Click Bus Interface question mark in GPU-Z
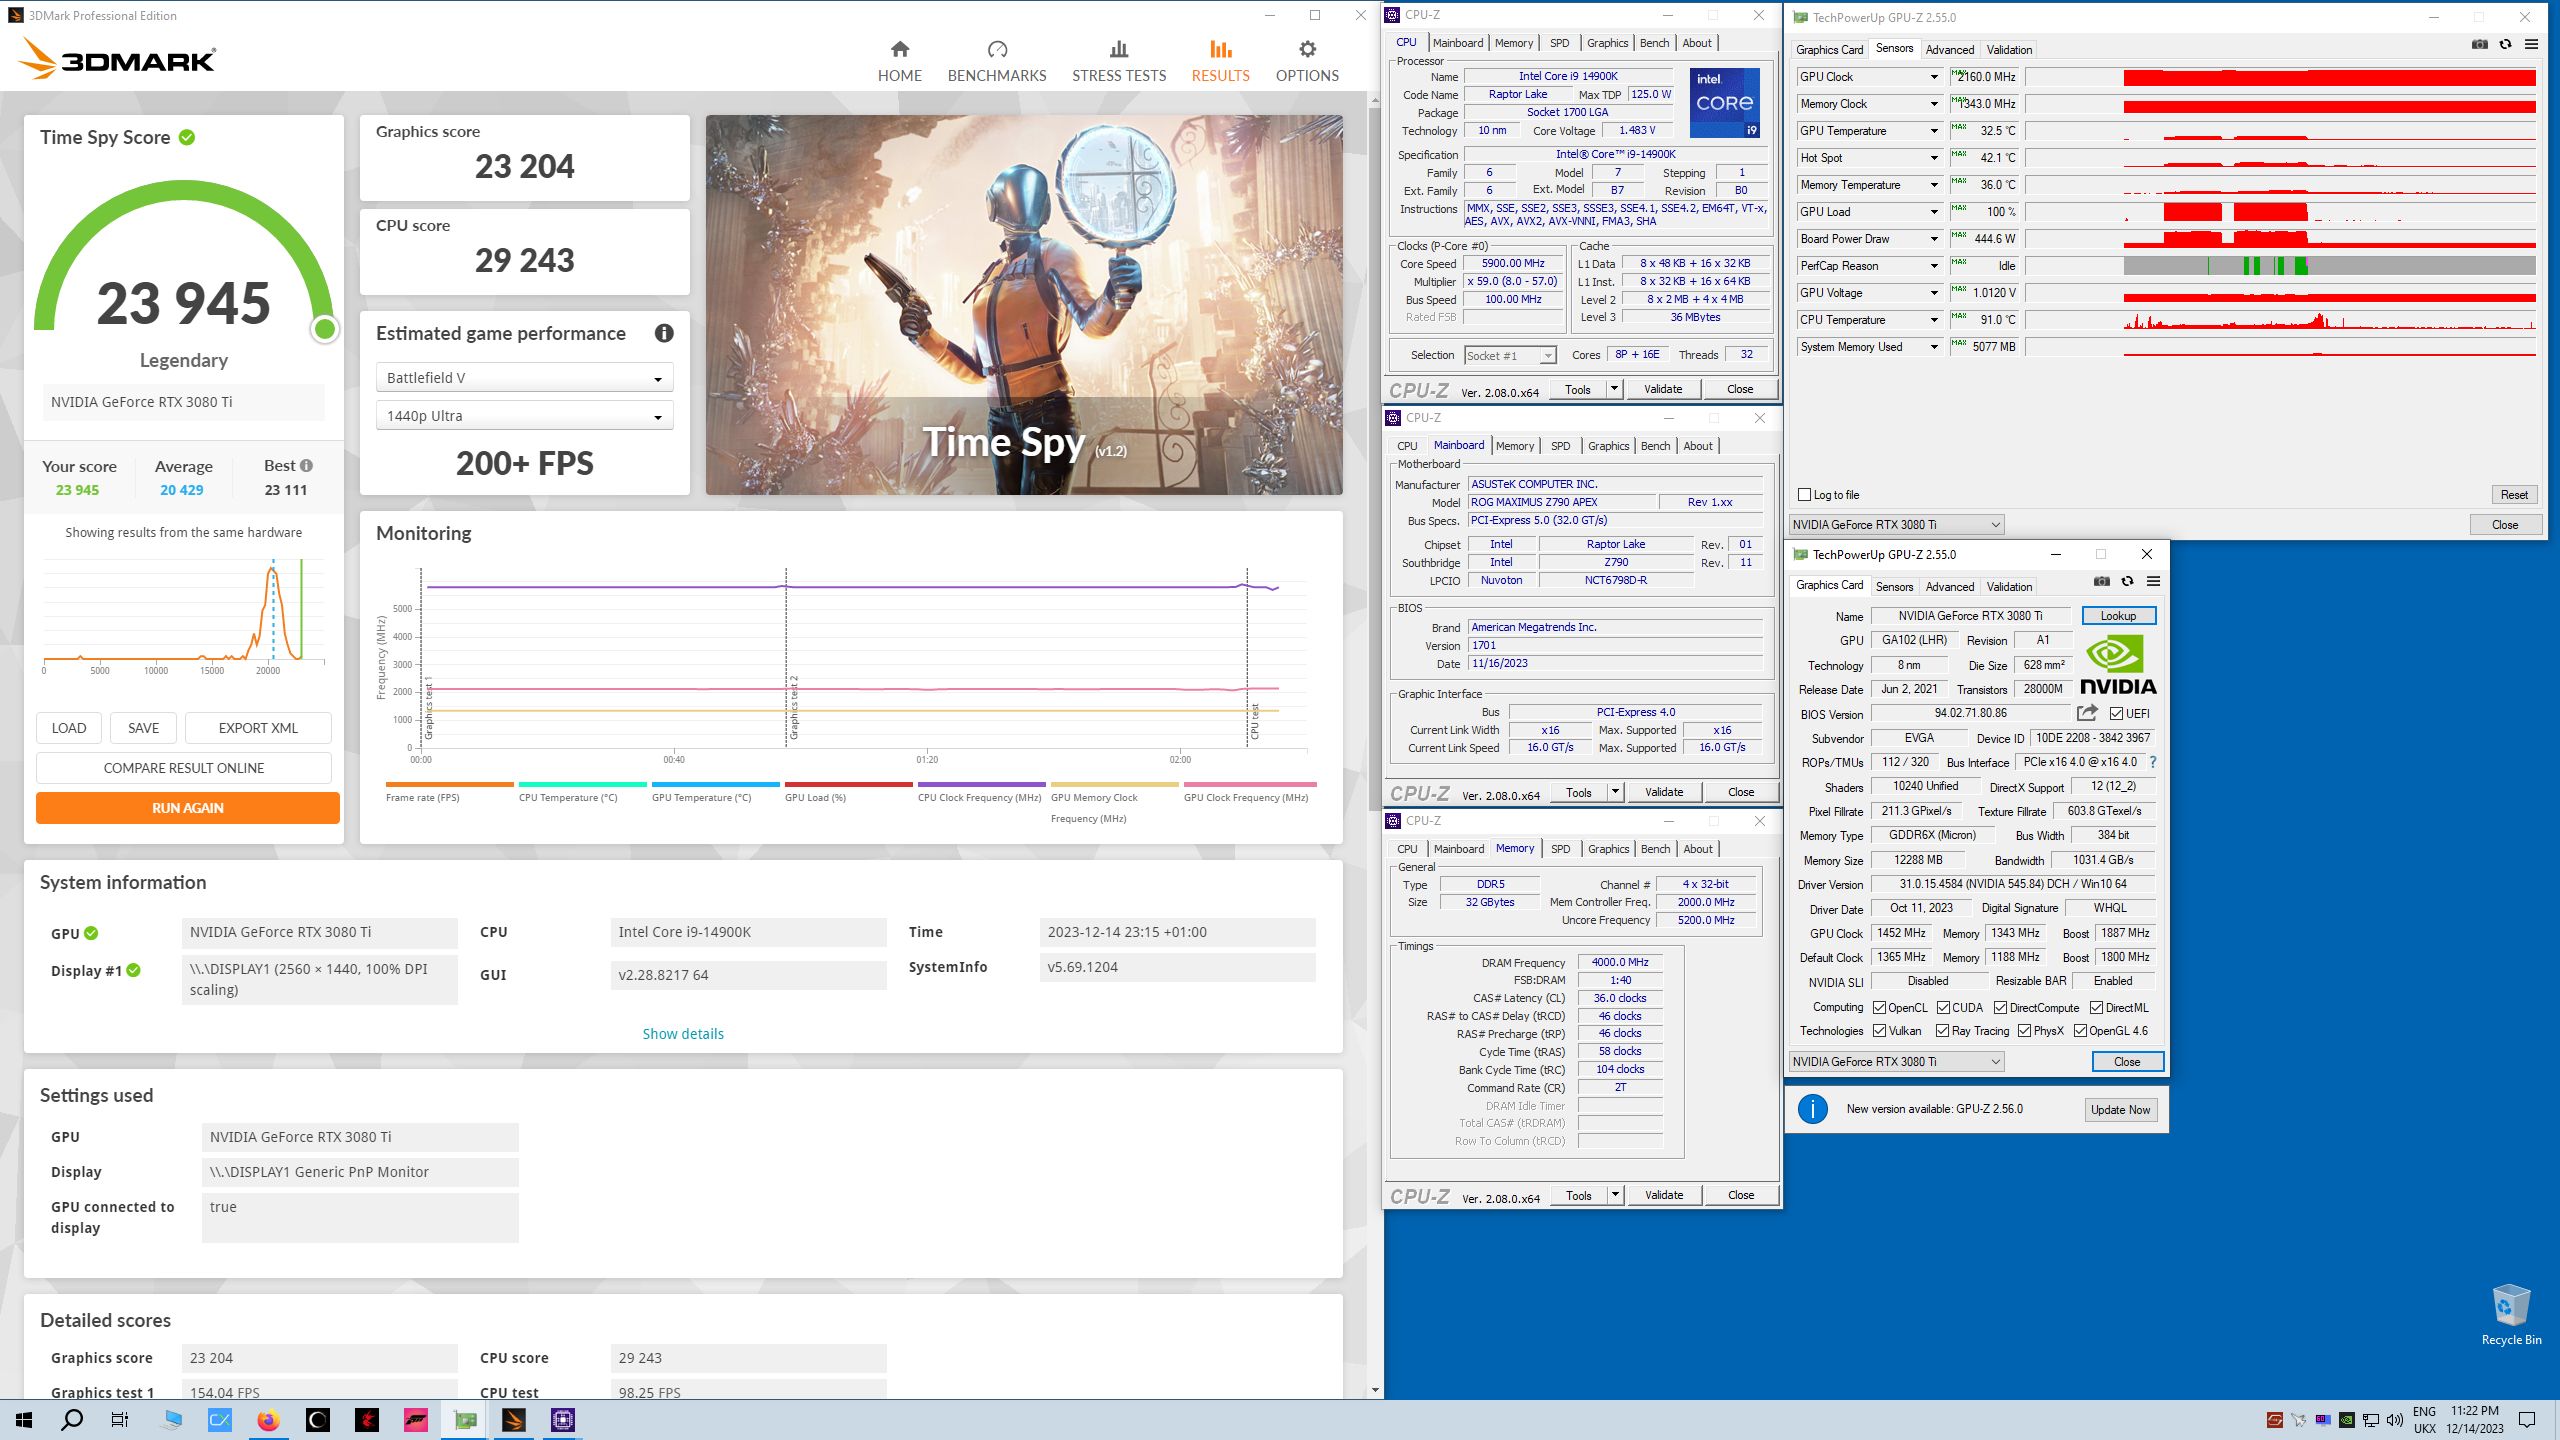Viewport: 2560px width, 1440px height. tap(2153, 762)
